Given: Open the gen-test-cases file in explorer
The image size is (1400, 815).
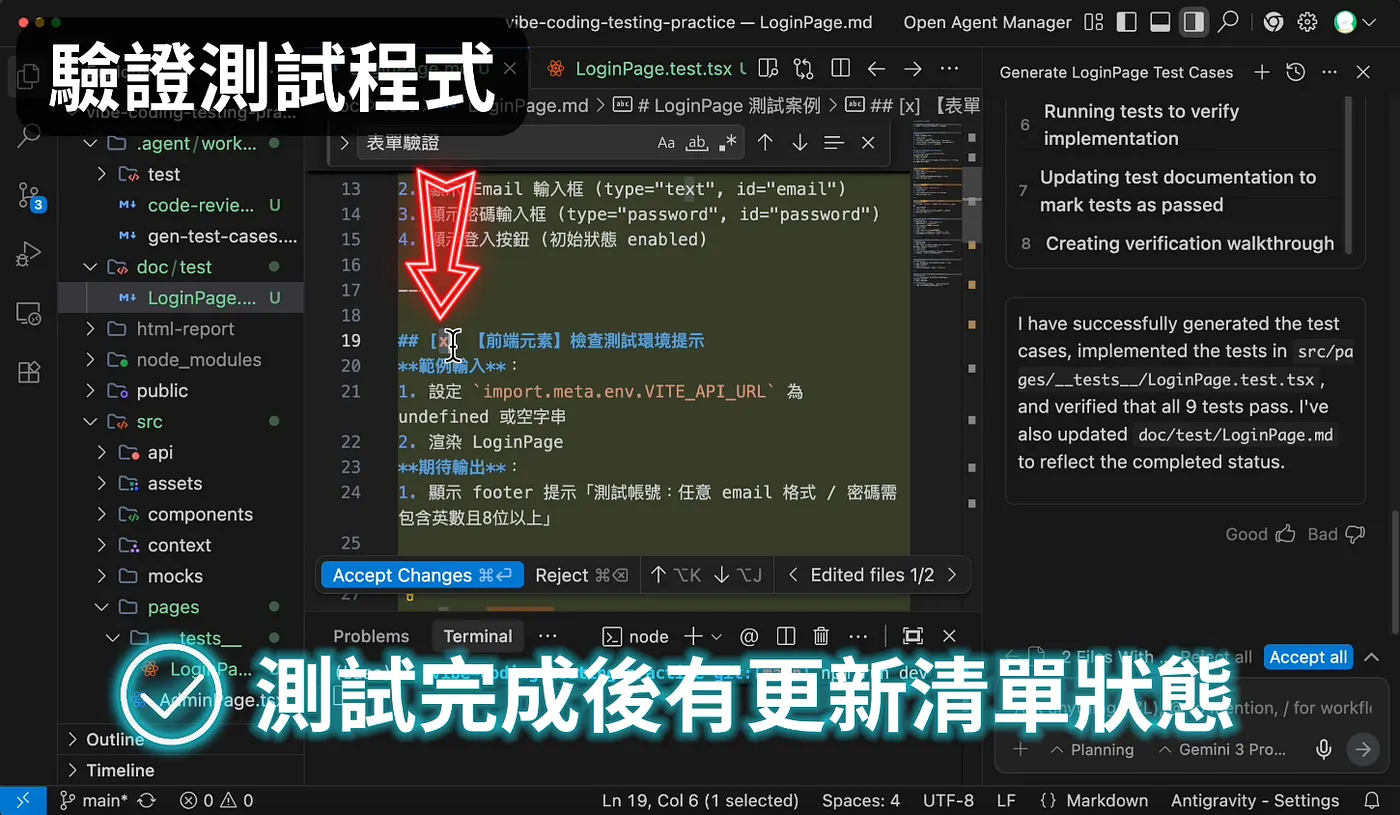Looking at the screenshot, I should tap(208, 236).
